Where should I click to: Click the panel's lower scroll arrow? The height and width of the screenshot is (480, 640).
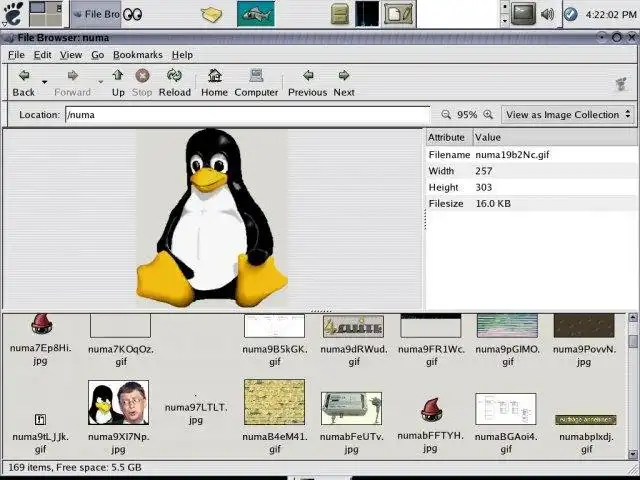tap(504, 20)
